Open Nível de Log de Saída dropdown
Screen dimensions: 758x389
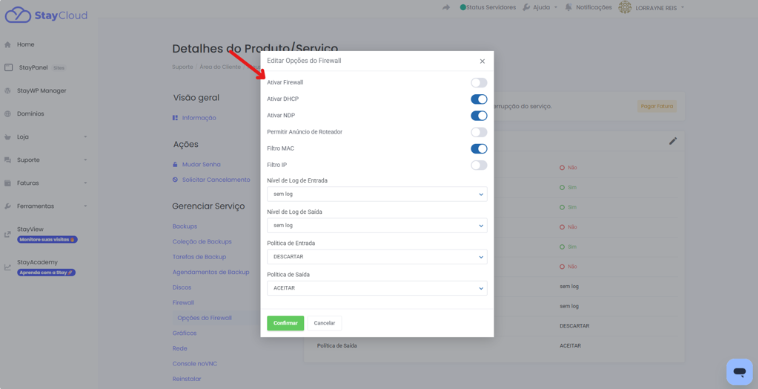coord(377,225)
